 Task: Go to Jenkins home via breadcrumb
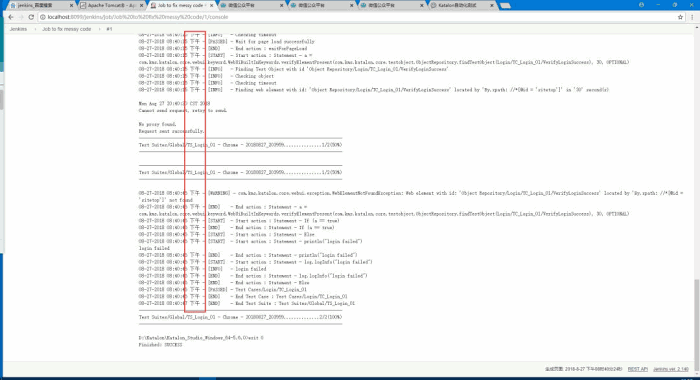(18, 29)
